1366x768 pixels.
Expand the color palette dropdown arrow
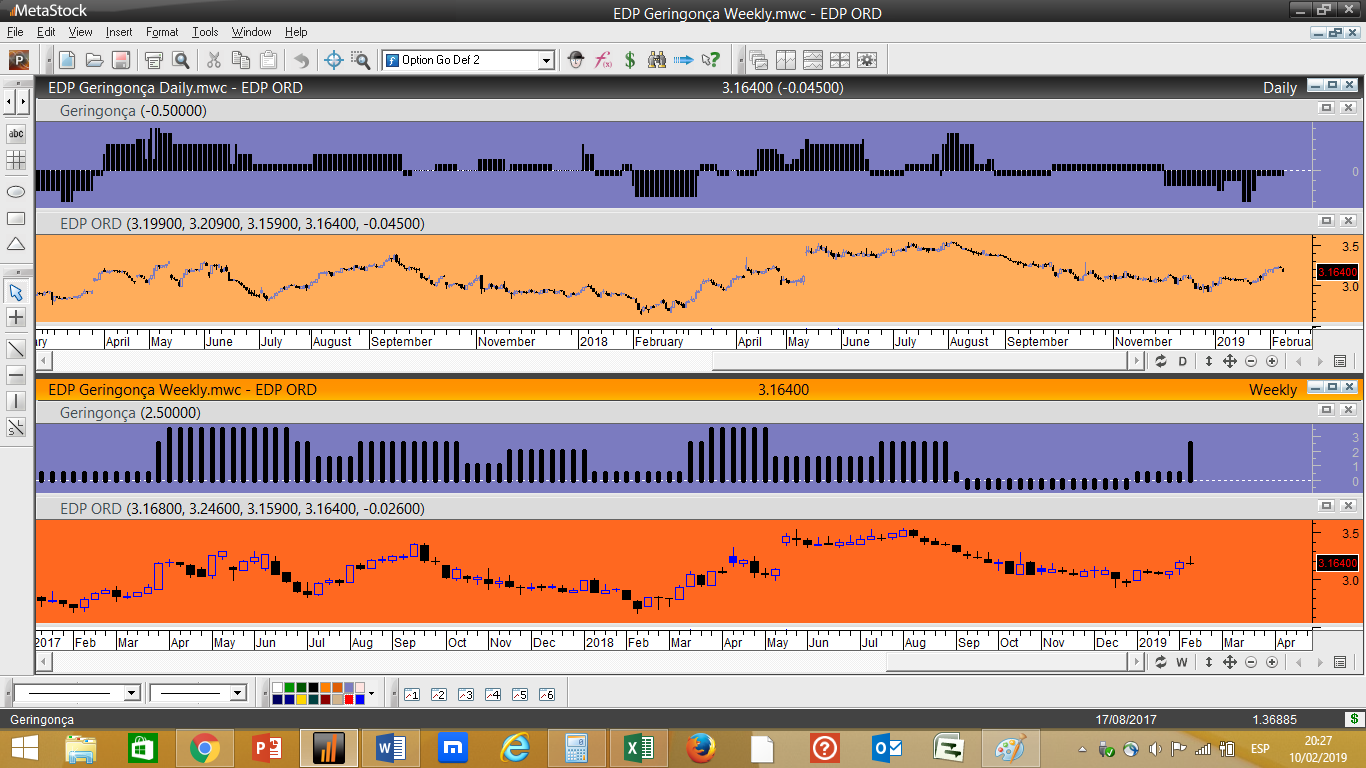(372, 693)
